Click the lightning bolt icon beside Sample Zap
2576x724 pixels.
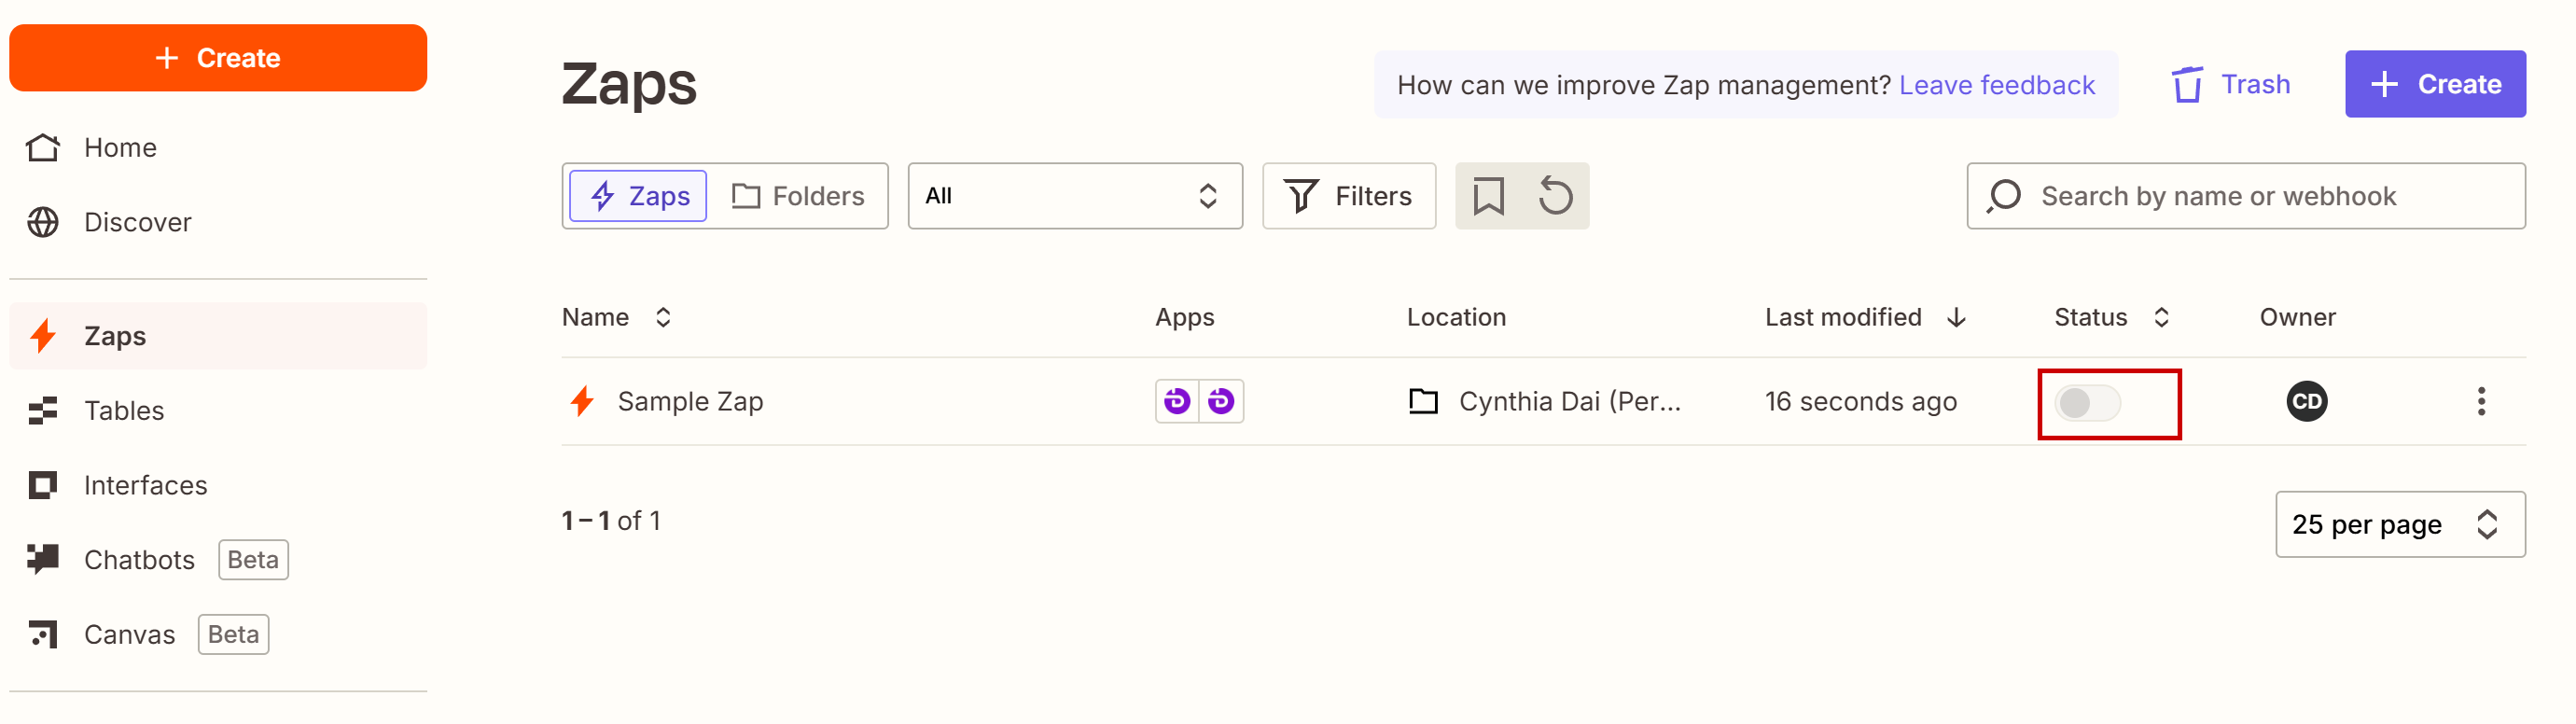click(x=582, y=401)
